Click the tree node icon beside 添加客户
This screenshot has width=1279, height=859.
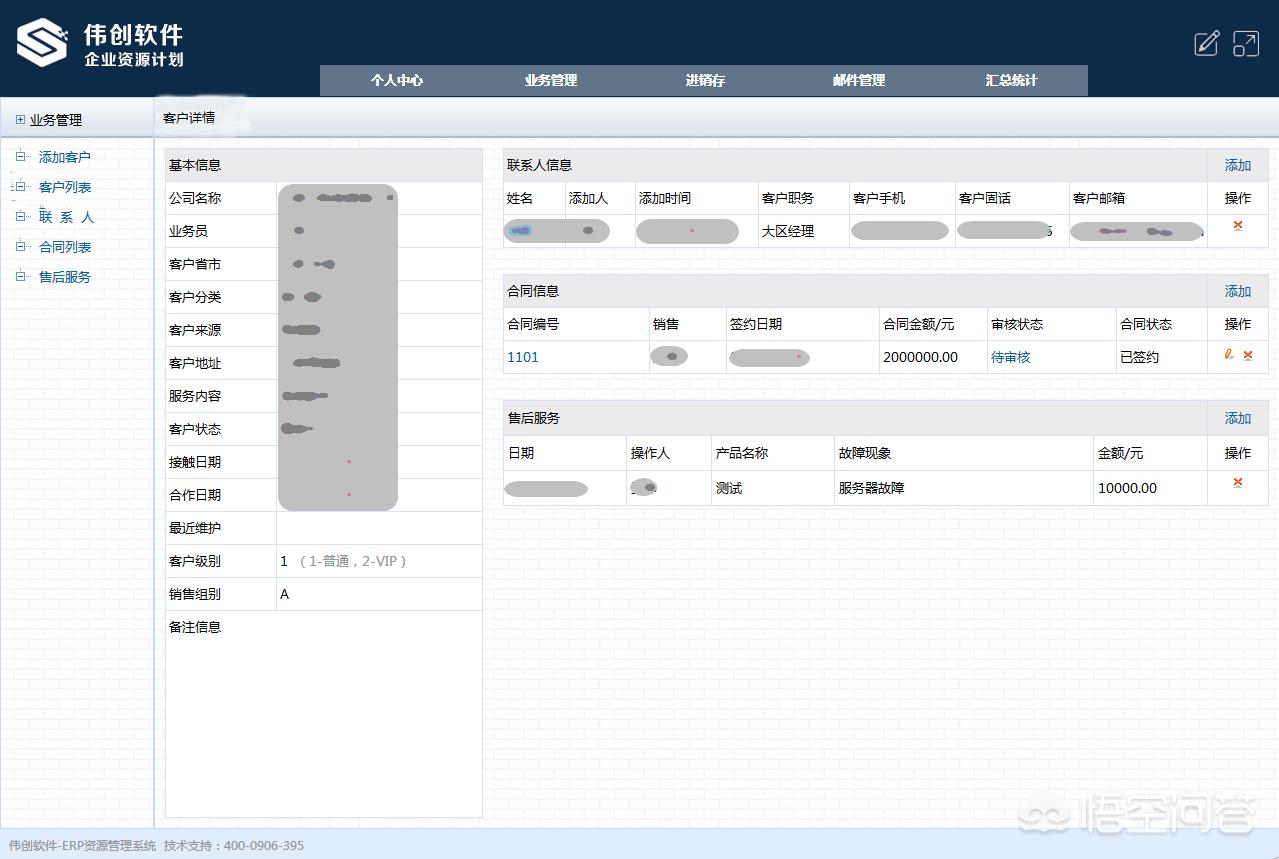[22, 156]
